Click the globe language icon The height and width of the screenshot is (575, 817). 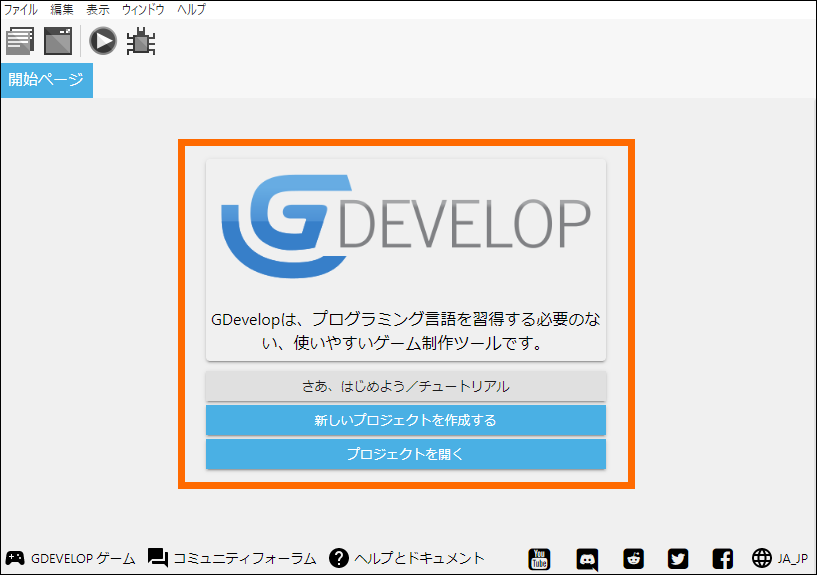coord(761,558)
